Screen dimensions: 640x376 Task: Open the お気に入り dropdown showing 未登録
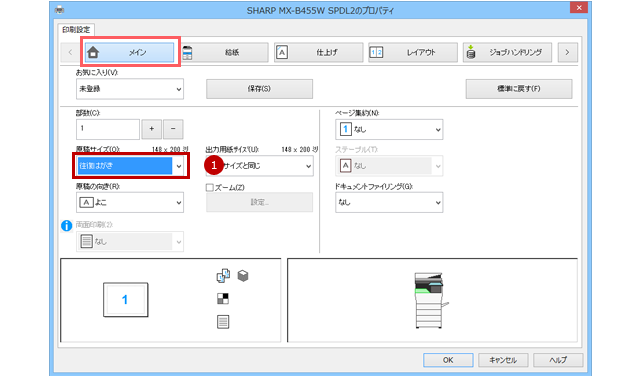(130, 89)
